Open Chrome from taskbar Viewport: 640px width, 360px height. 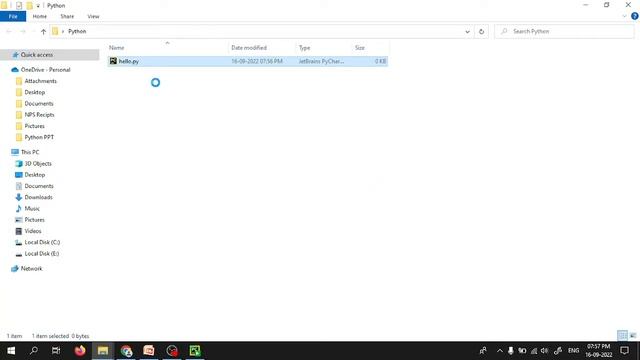click(x=126, y=351)
